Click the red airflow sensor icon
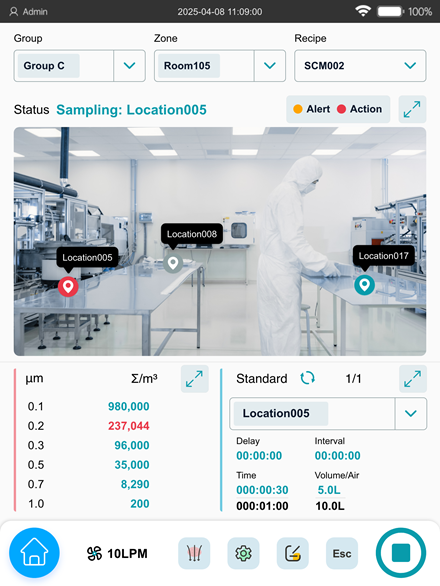The image size is (440, 586). coord(194,553)
